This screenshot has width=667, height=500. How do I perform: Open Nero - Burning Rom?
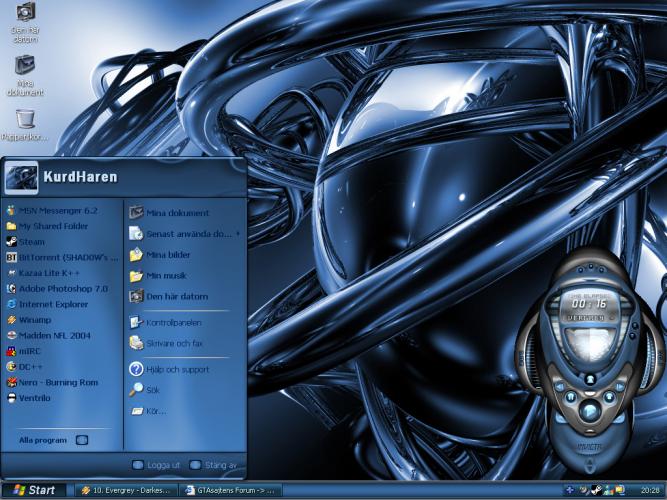click(x=60, y=382)
